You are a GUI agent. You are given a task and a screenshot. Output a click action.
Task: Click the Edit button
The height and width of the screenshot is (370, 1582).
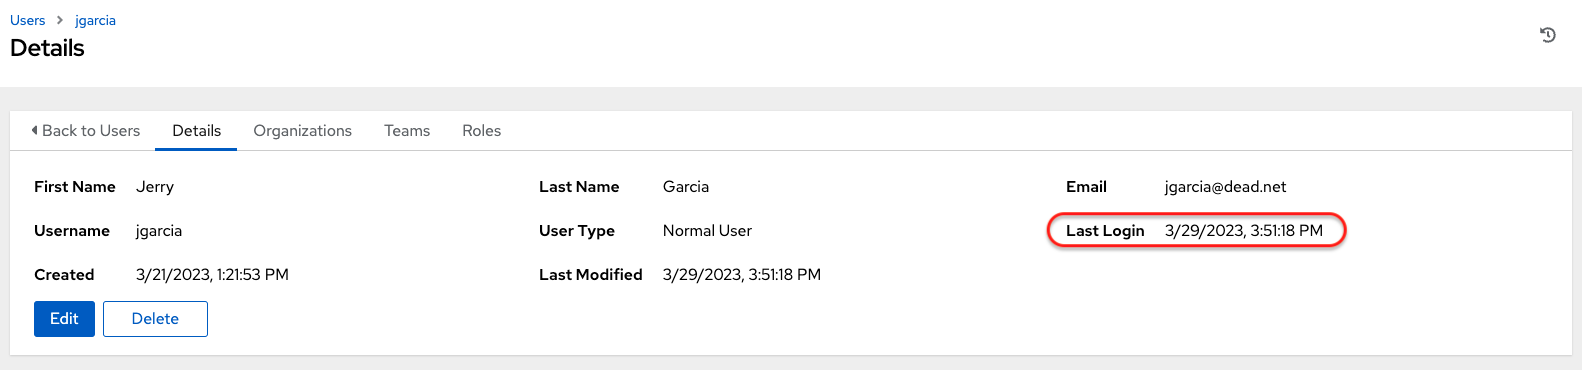[x=64, y=319]
